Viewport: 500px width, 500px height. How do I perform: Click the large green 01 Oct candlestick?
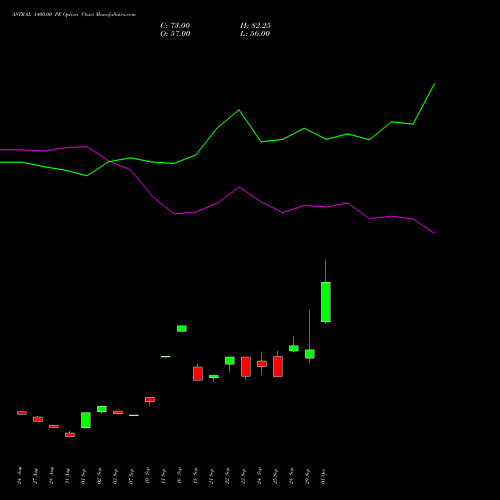(x=326, y=302)
